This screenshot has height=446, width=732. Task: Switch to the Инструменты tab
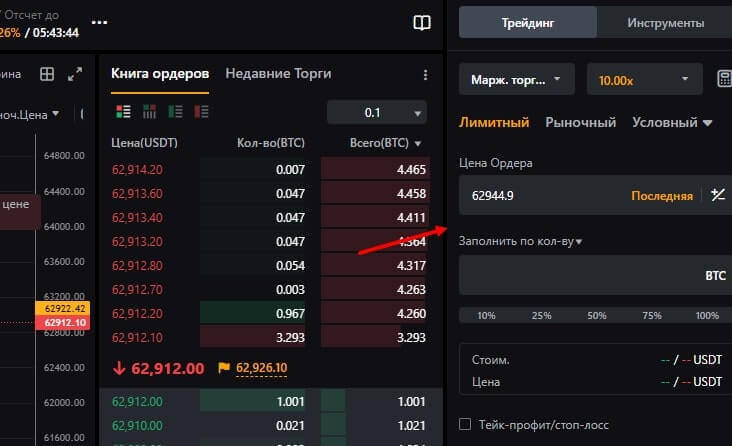[x=664, y=22]
